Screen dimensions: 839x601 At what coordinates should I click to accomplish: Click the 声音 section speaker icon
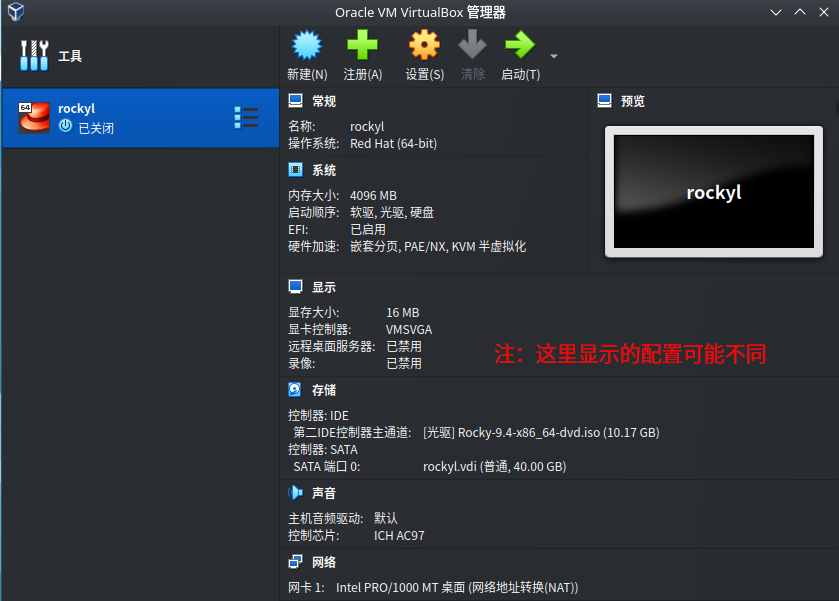point(295,492)
